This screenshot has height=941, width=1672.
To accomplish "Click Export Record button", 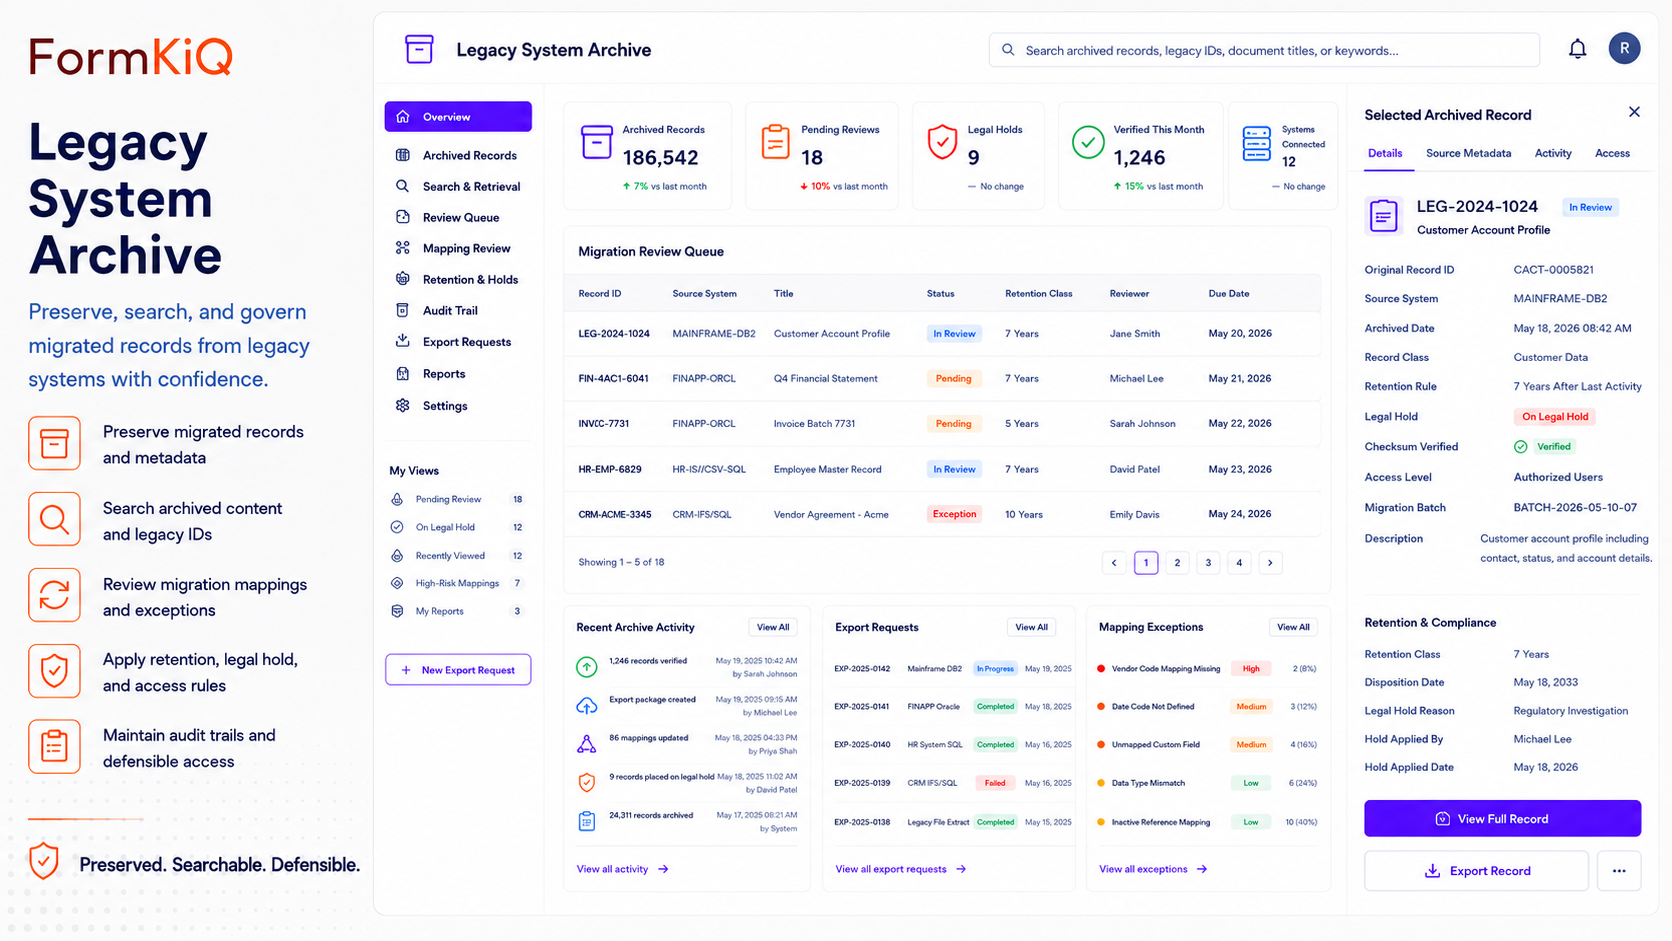I will [x=1476, y=871].
